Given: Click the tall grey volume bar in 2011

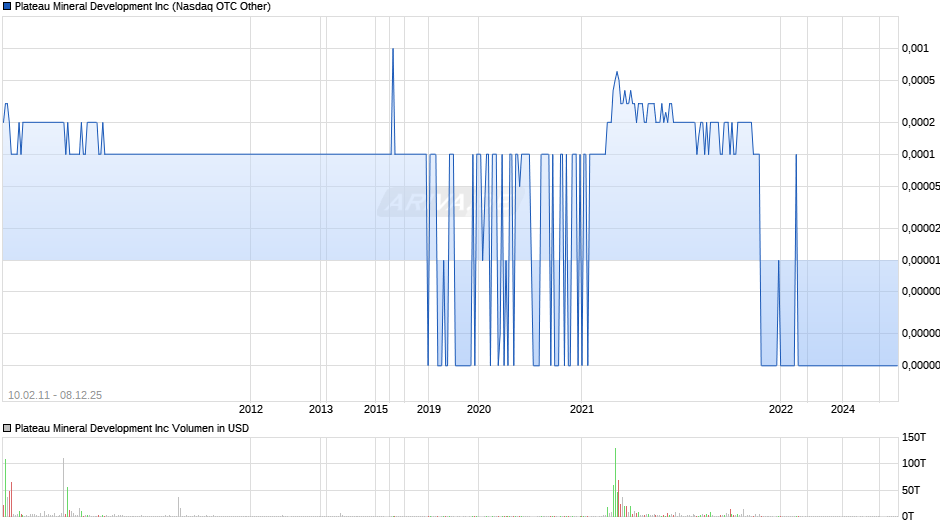Looking at the screenshot, I should tap(64, 487).
